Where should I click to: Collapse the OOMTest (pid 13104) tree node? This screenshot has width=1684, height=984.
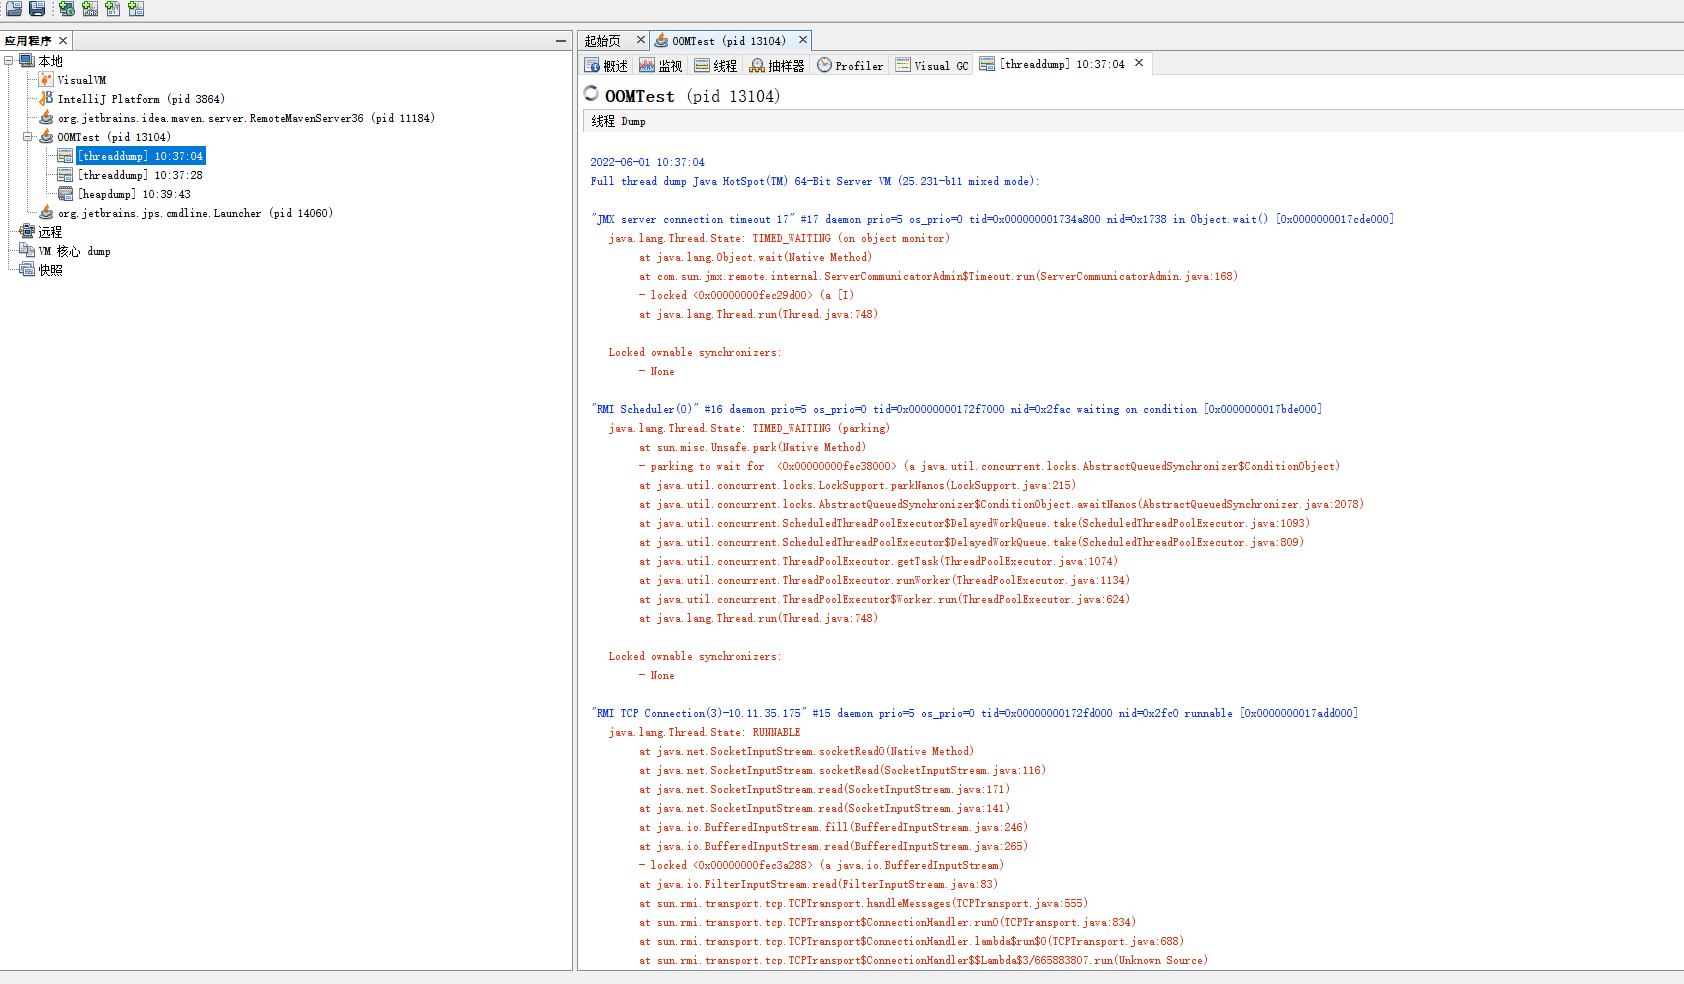28,137
